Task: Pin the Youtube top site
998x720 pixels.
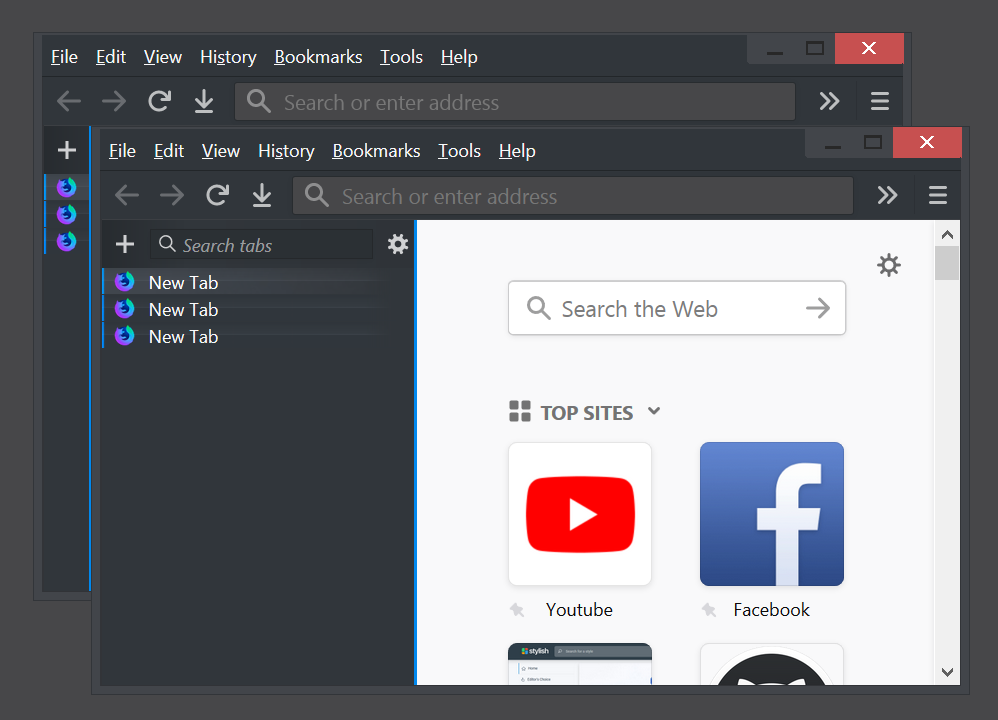Action: (x=517, y=611)
